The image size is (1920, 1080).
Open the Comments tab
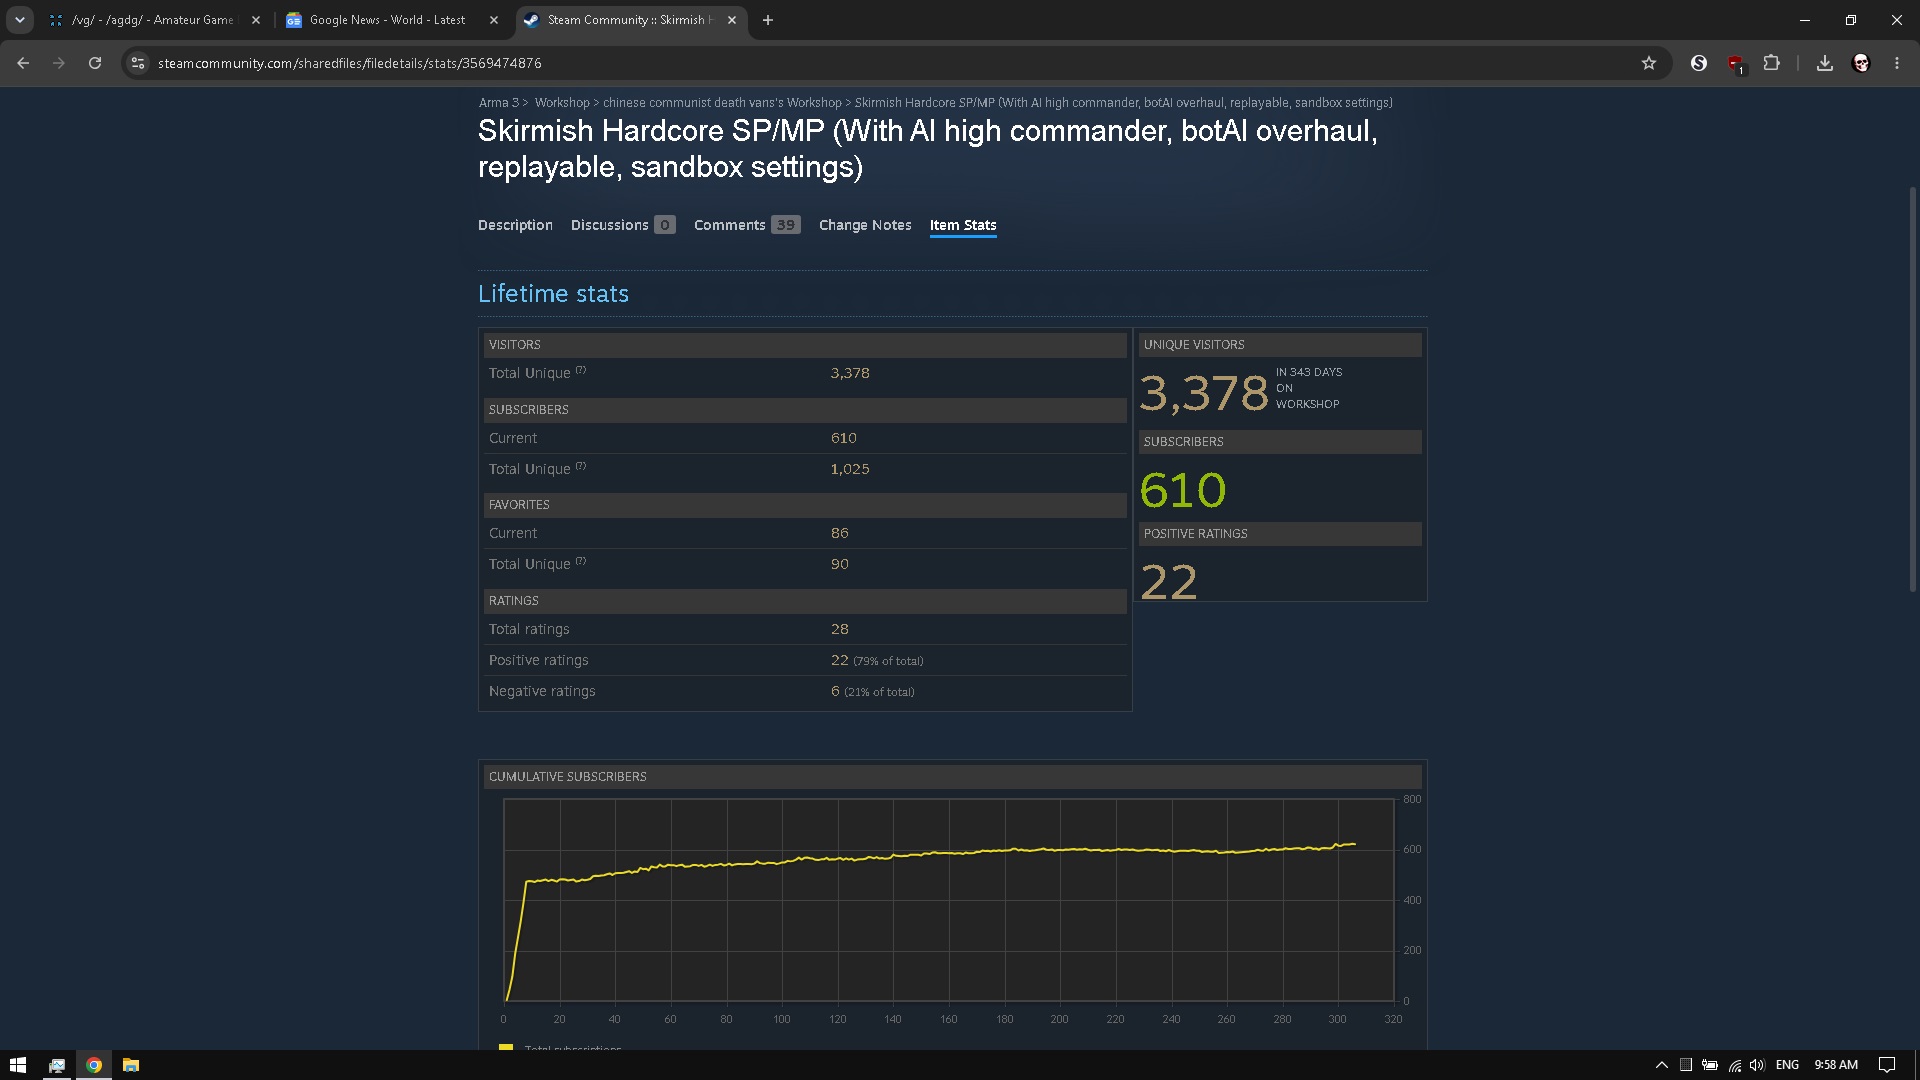click(747, 225)
